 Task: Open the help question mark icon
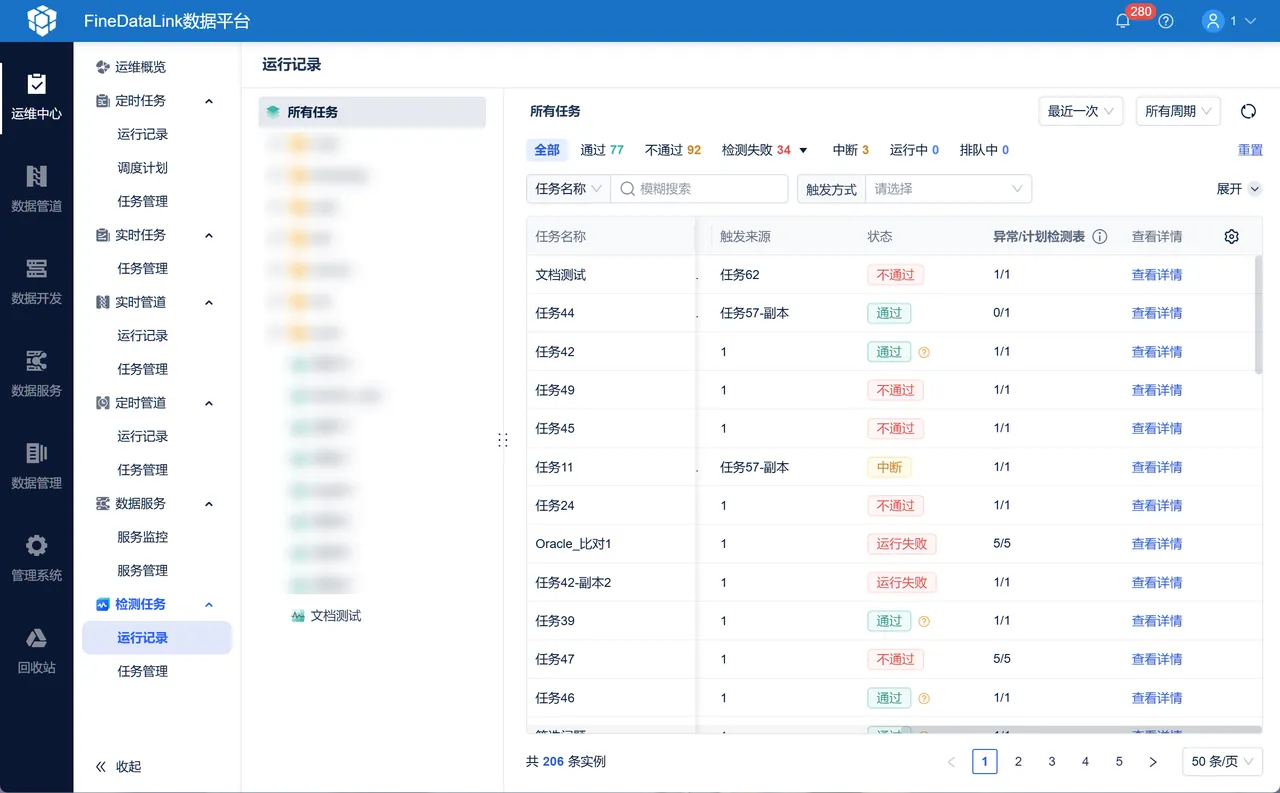point(1166,21)
